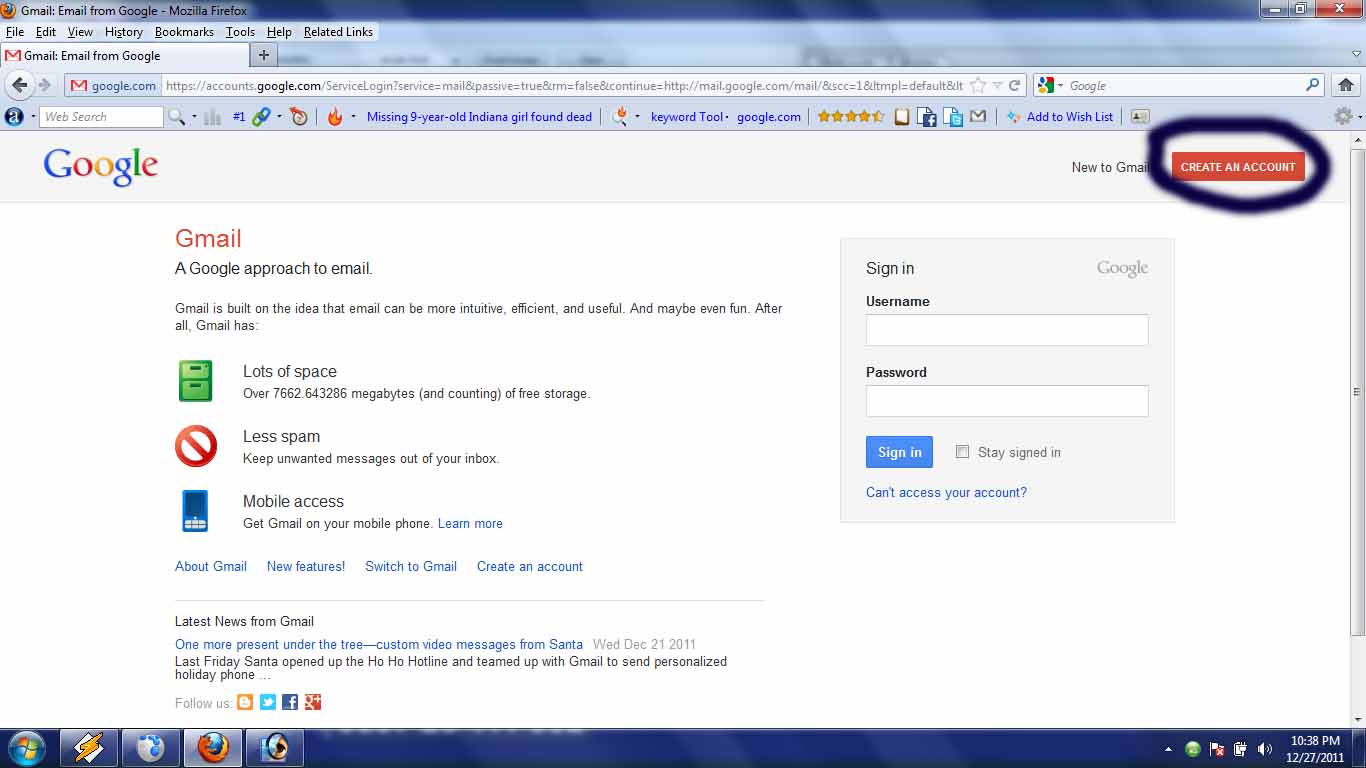
Task: Select the Gmail: Email from Google tab
Action: tap(123, 56)
